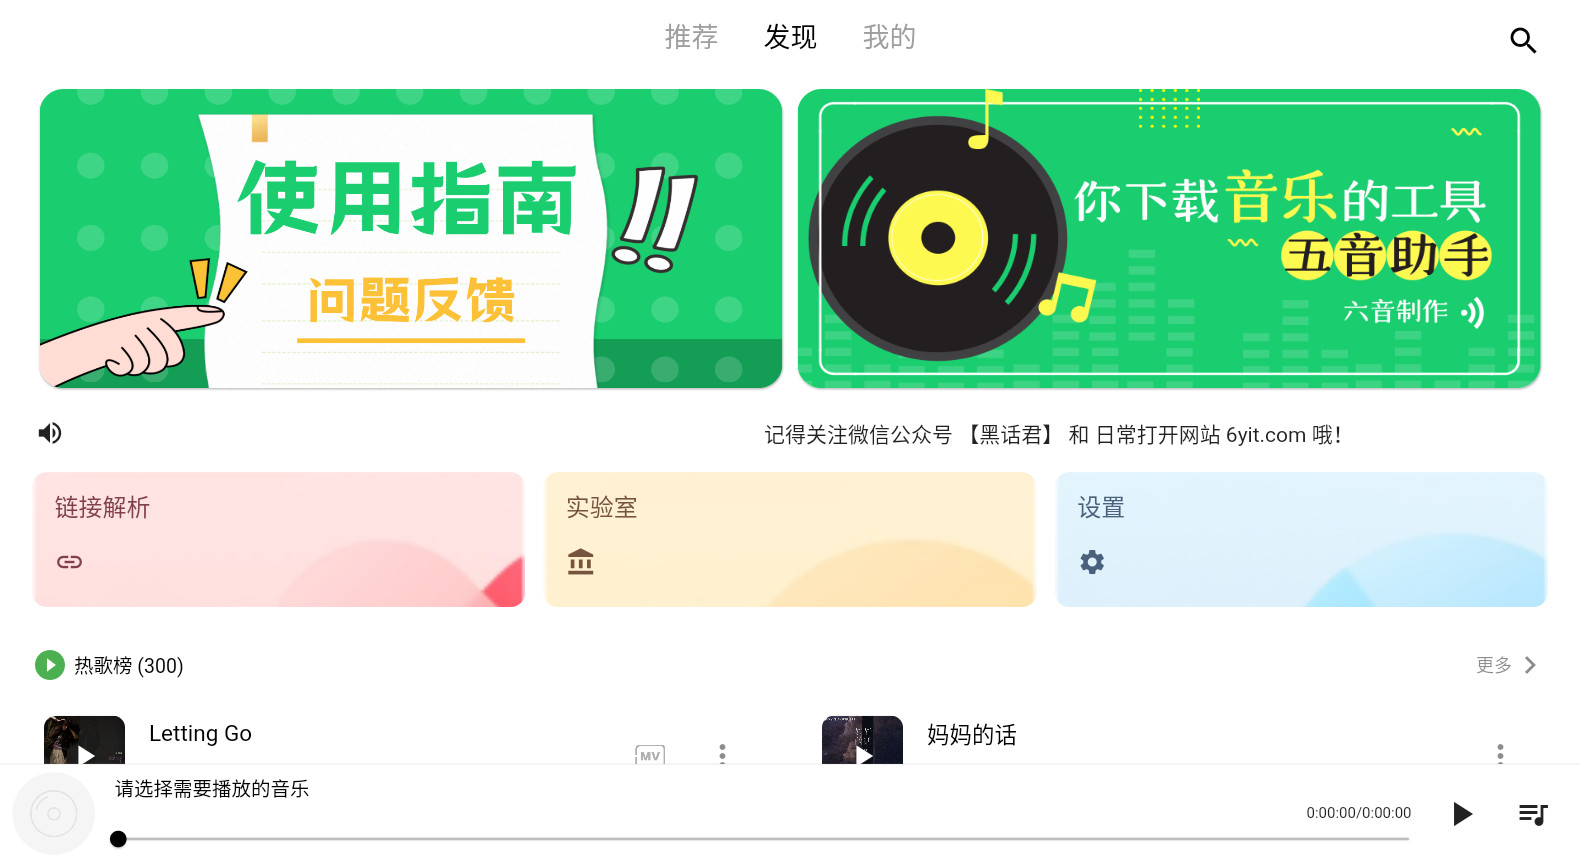Click the lab building icon under 实验室
Viewport: 1580px width, 860px height.
[581, 562]
